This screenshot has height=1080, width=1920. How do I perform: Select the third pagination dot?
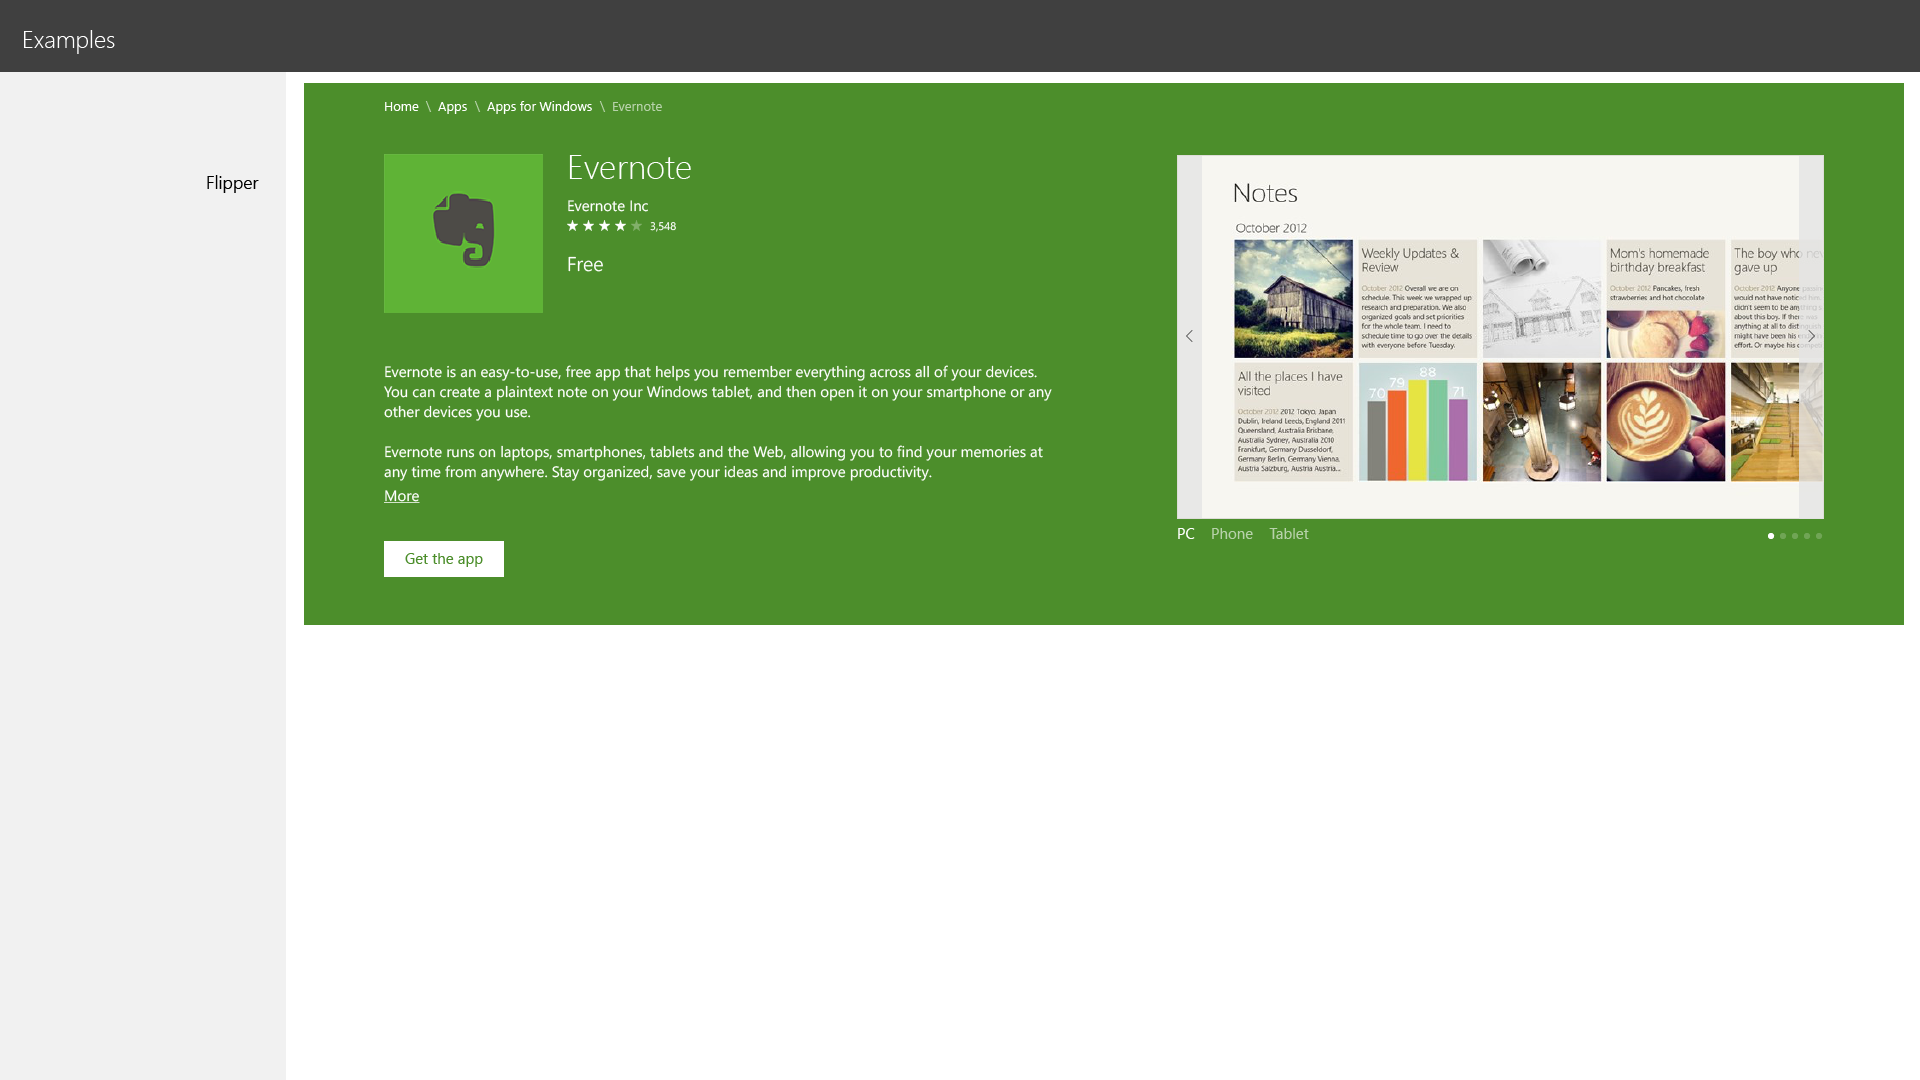tap(1795, 536)
